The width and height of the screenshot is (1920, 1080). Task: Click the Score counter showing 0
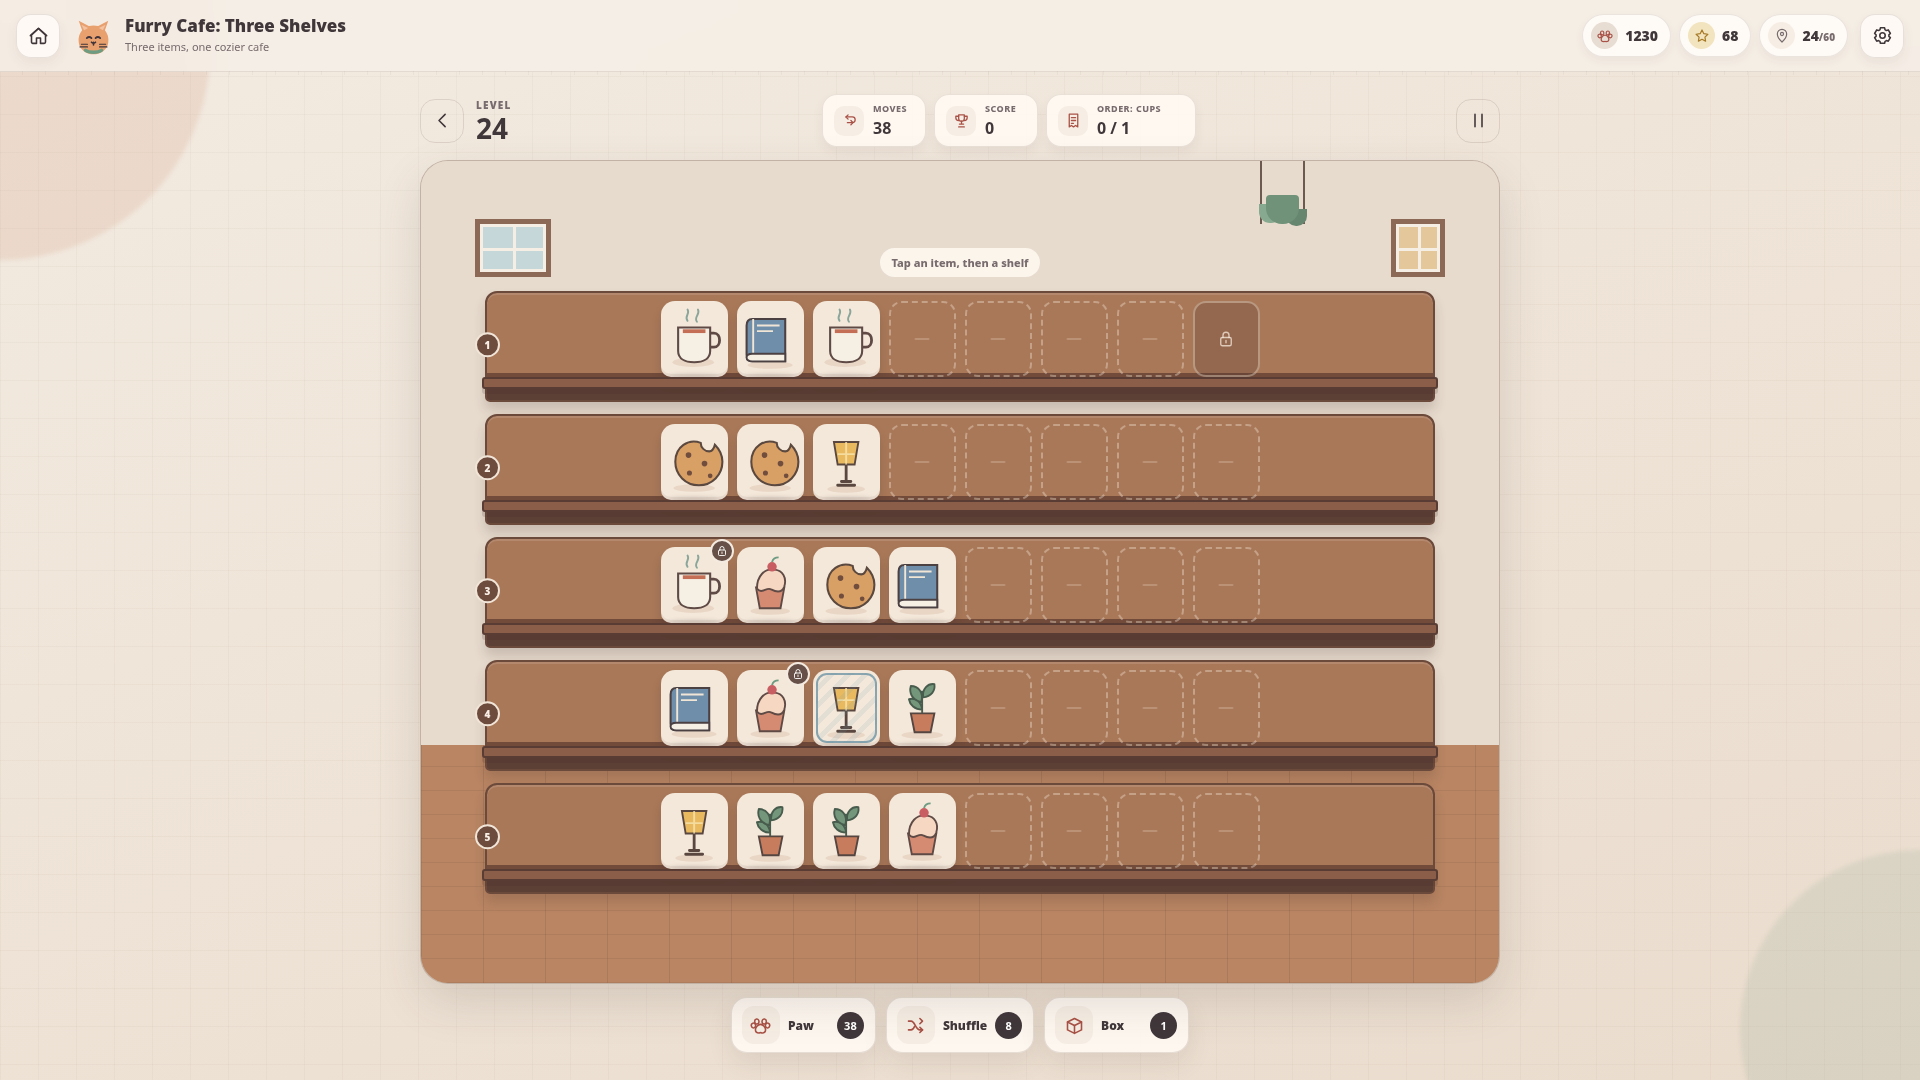(986, 121)
